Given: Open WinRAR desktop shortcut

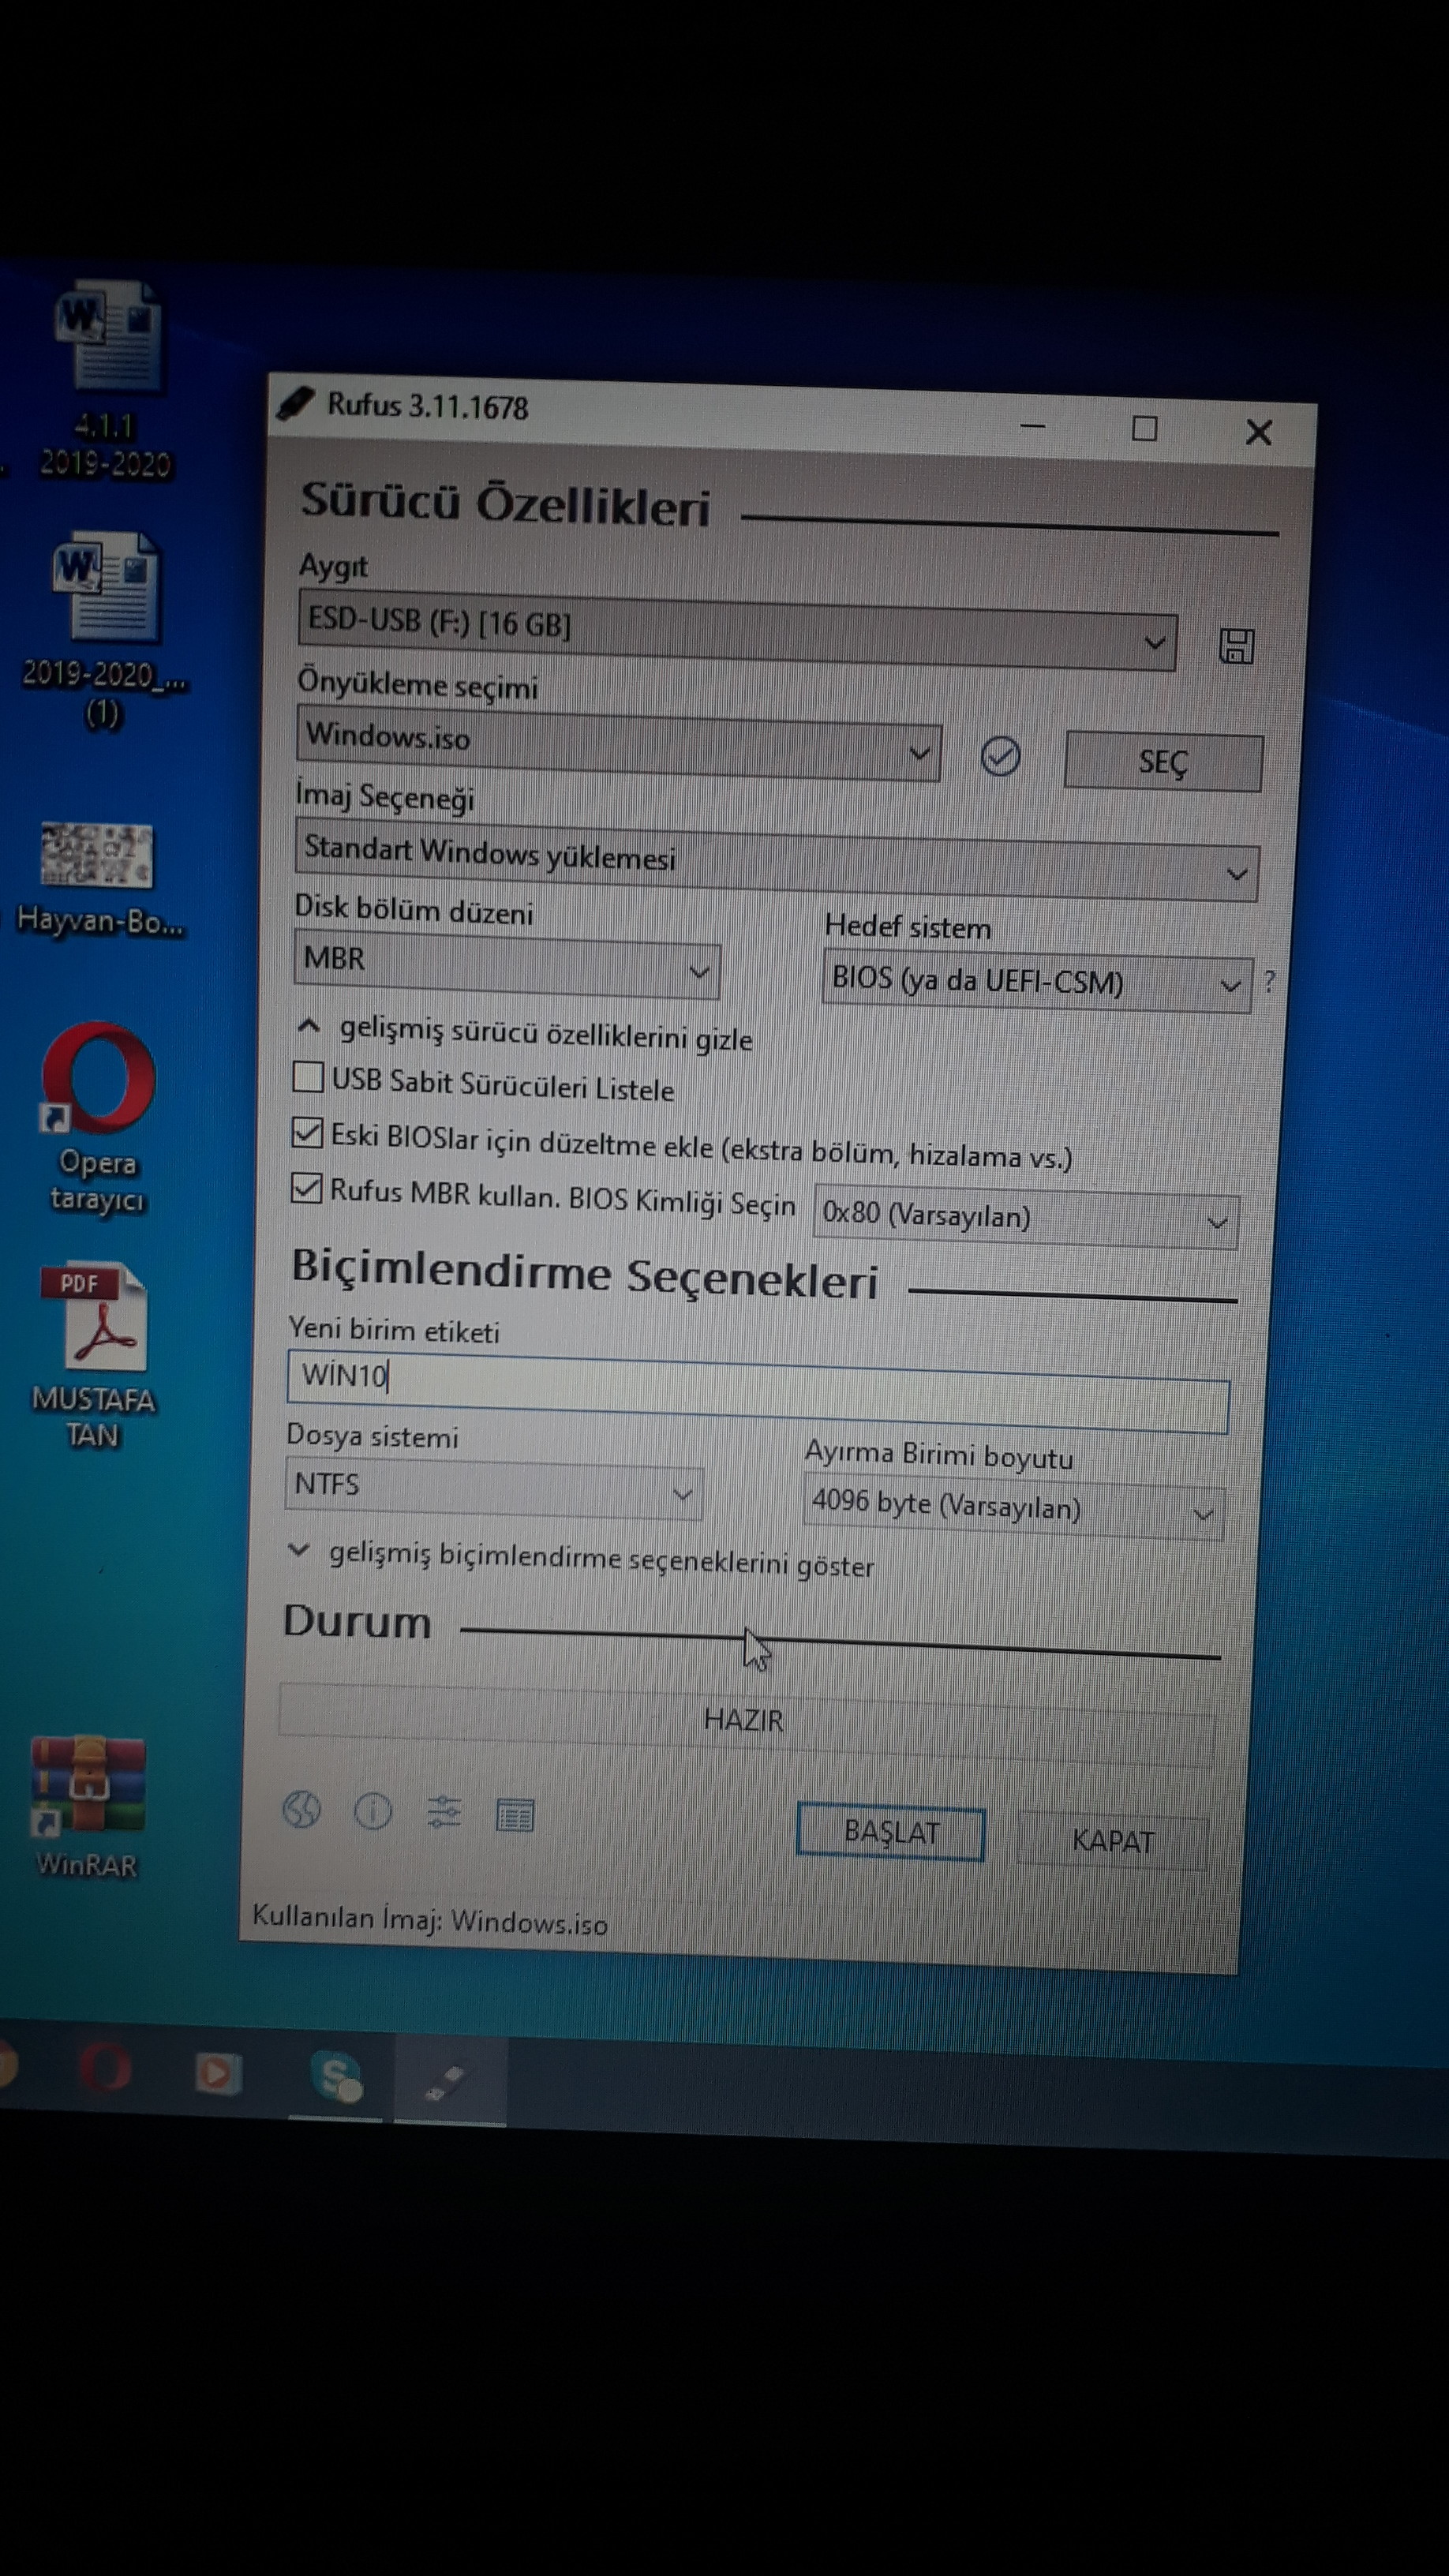Looking at the screenshot, I should click(88, 1790).
